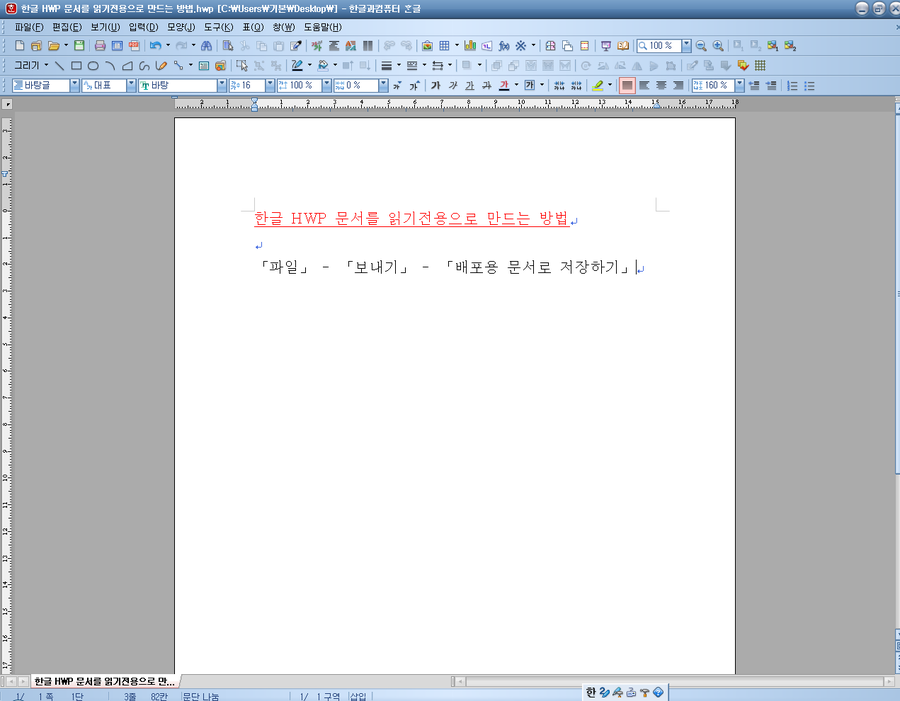Image resolution: width=900 pixels, height=701 pixels.
Task: Increase paragraph left indent
Action: [x=771, y=86]
